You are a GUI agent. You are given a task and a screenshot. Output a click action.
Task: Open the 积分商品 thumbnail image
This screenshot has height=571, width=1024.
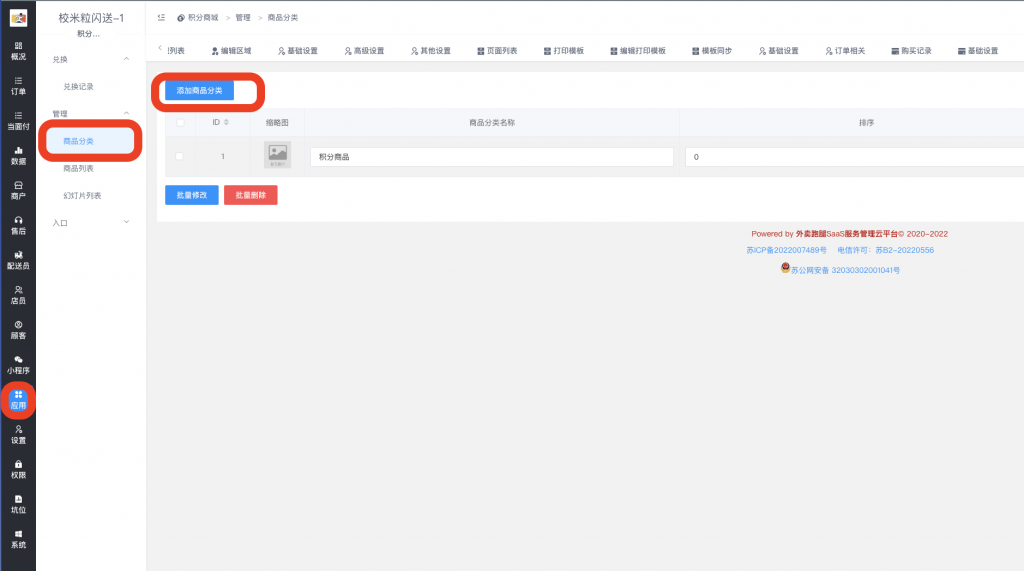(278, 155)
